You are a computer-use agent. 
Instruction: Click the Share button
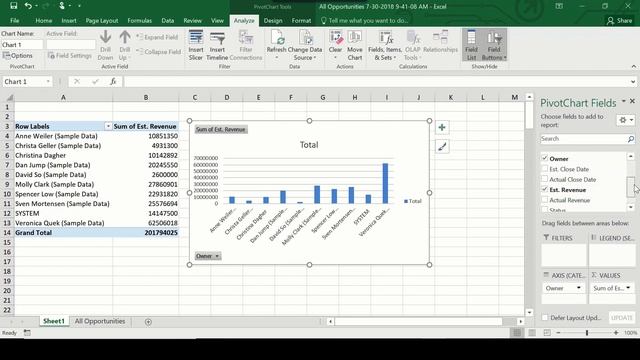[620, 20]
